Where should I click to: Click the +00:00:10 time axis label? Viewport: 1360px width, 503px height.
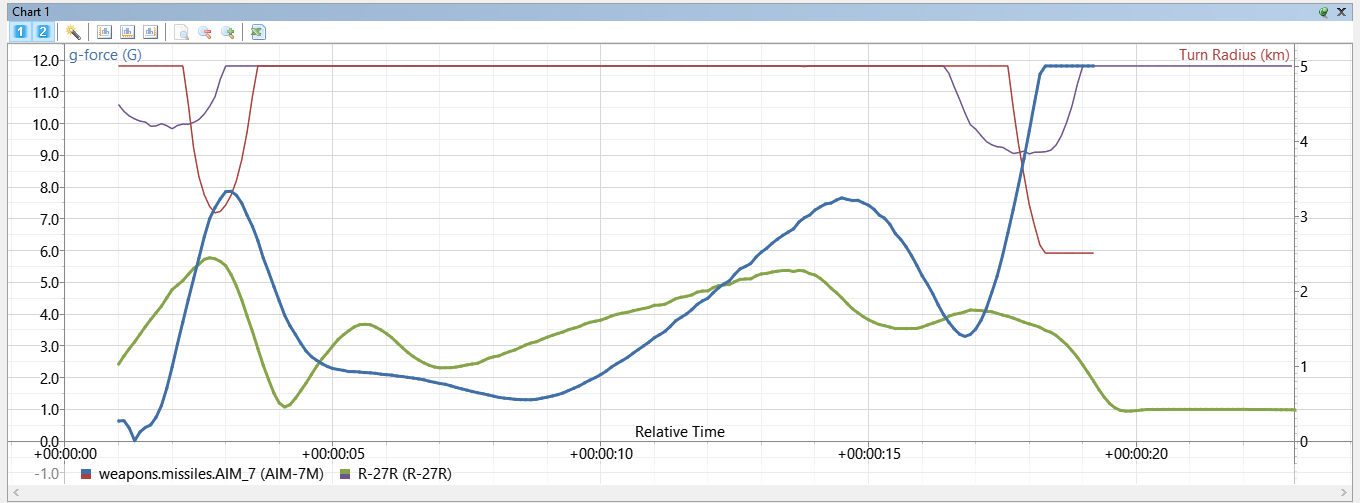point(600,454)
